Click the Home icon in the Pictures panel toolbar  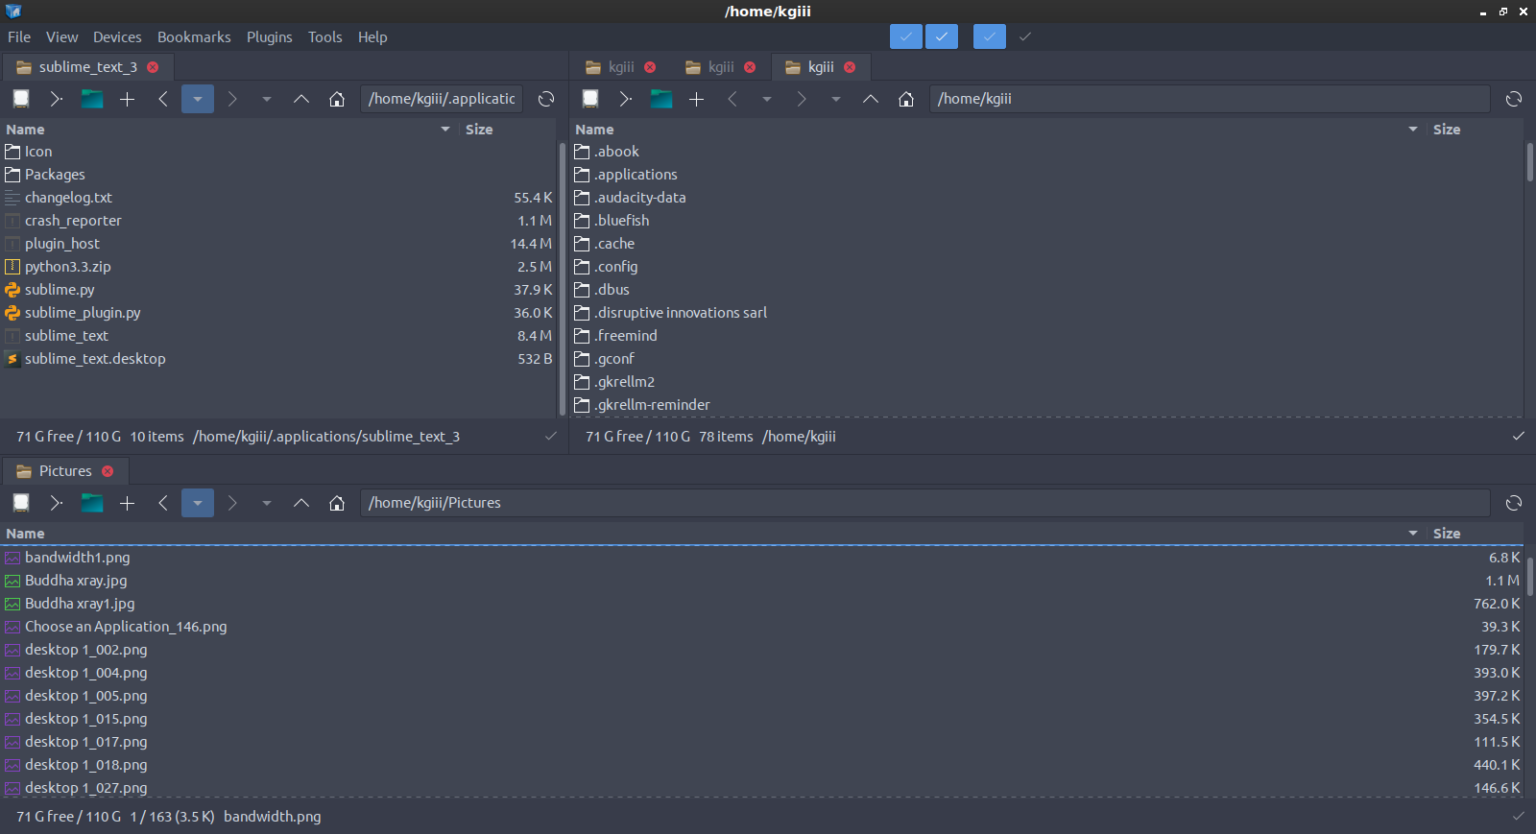click(x=337, y=503)
